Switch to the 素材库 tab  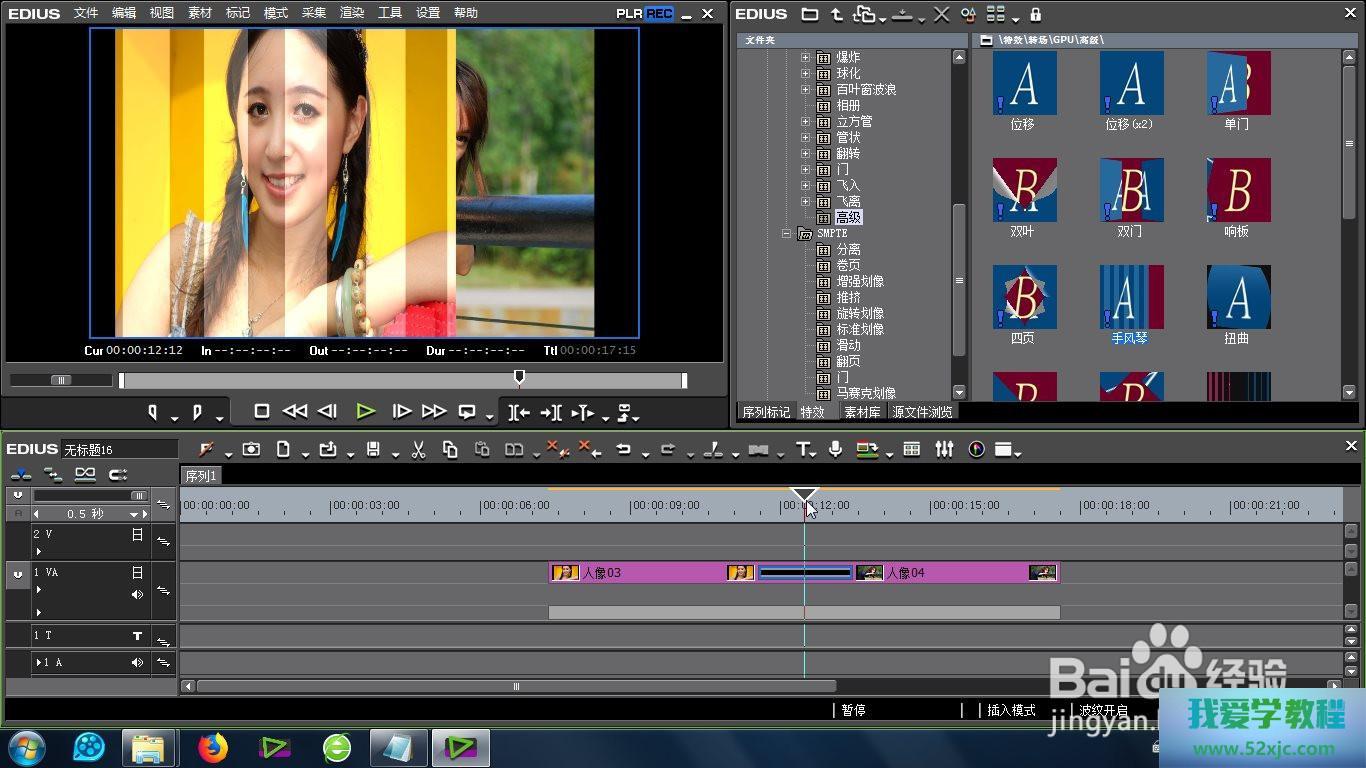tap(862, 412)
